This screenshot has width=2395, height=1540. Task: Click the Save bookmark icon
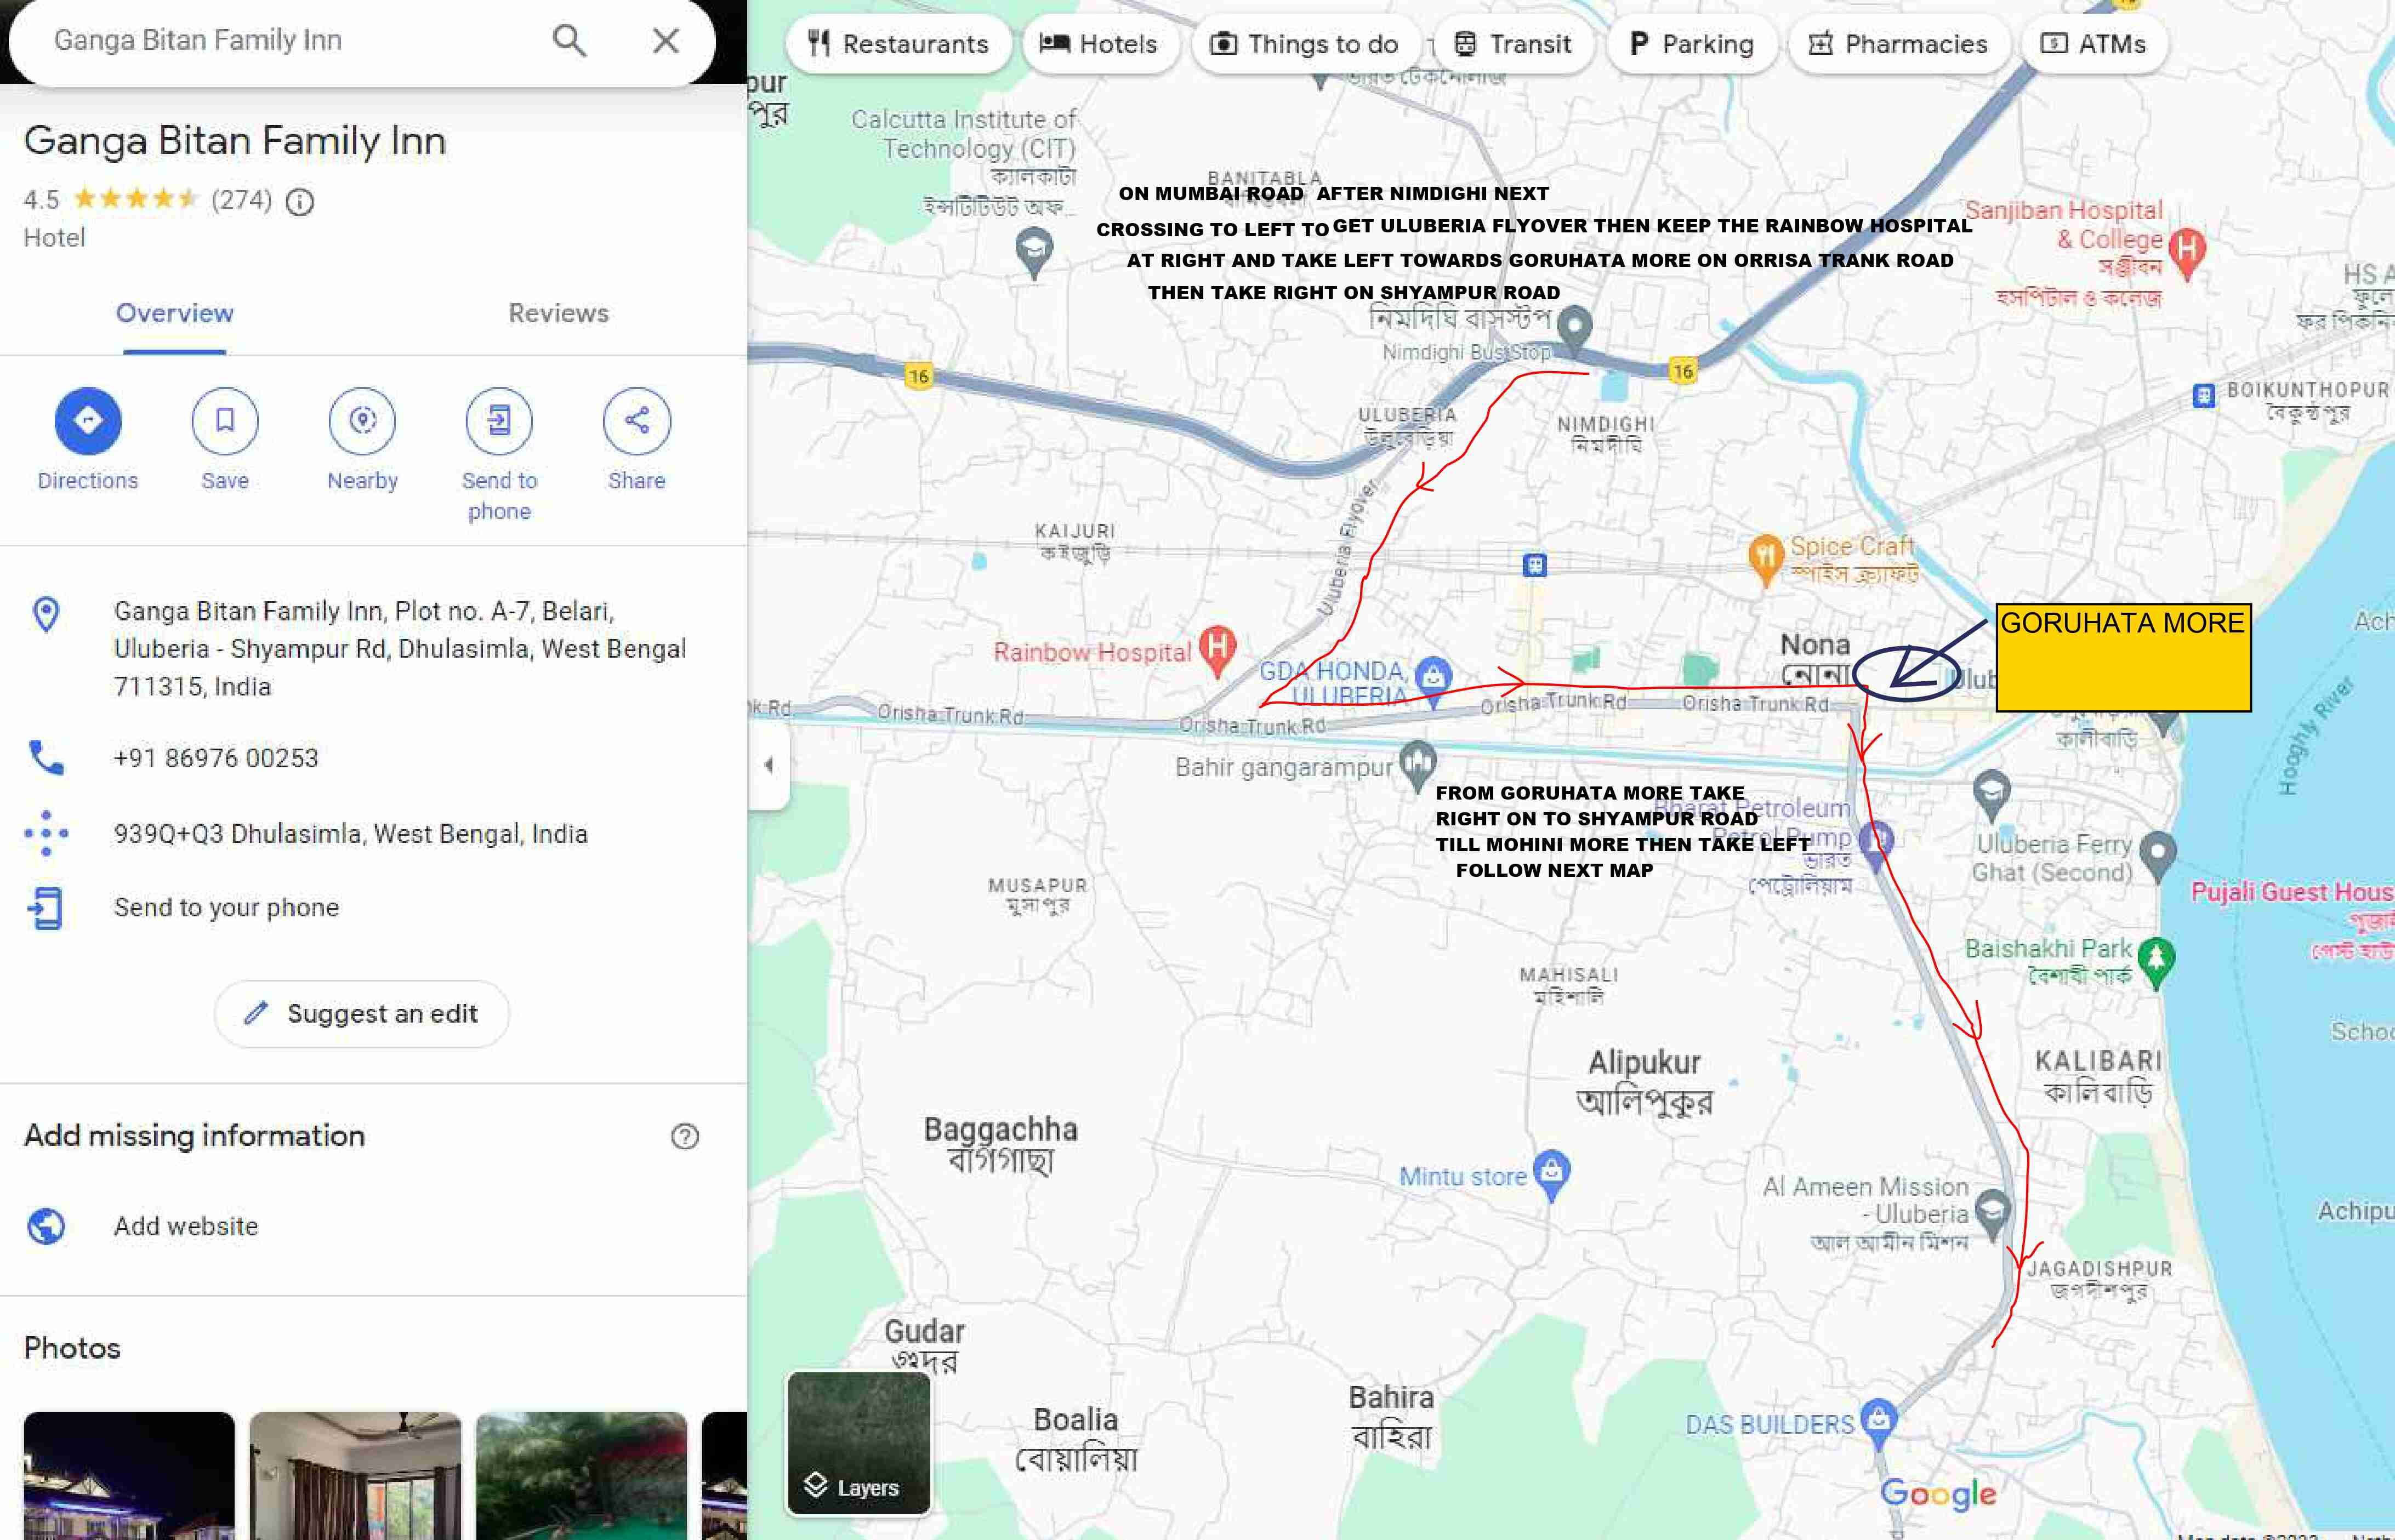click(225, 421)
